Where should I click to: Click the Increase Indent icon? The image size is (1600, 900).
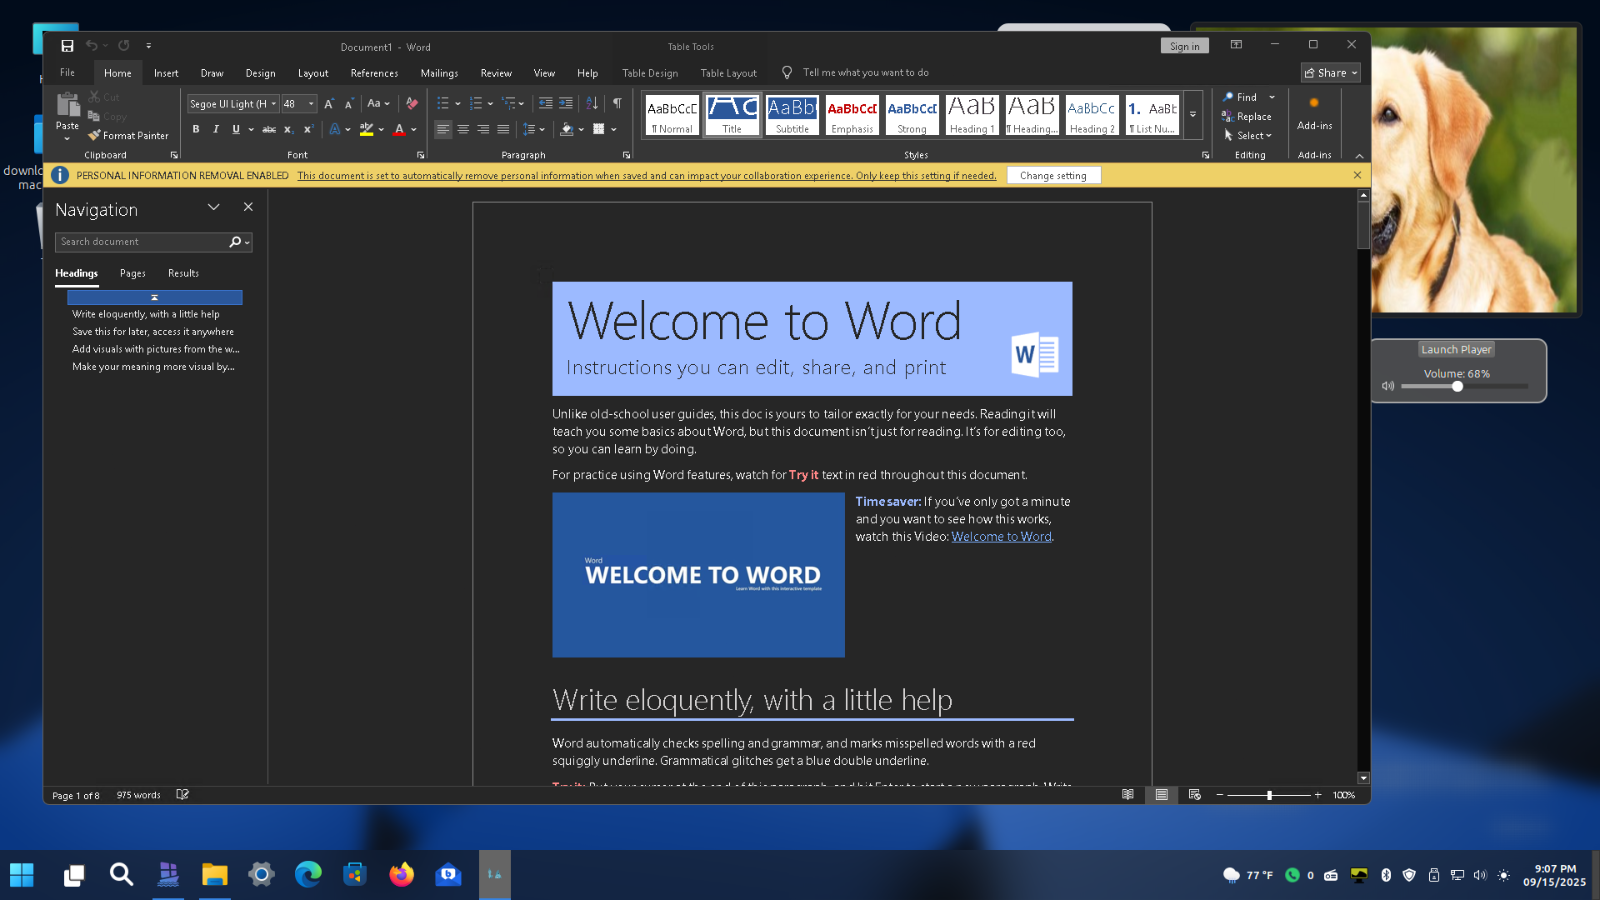566,103
